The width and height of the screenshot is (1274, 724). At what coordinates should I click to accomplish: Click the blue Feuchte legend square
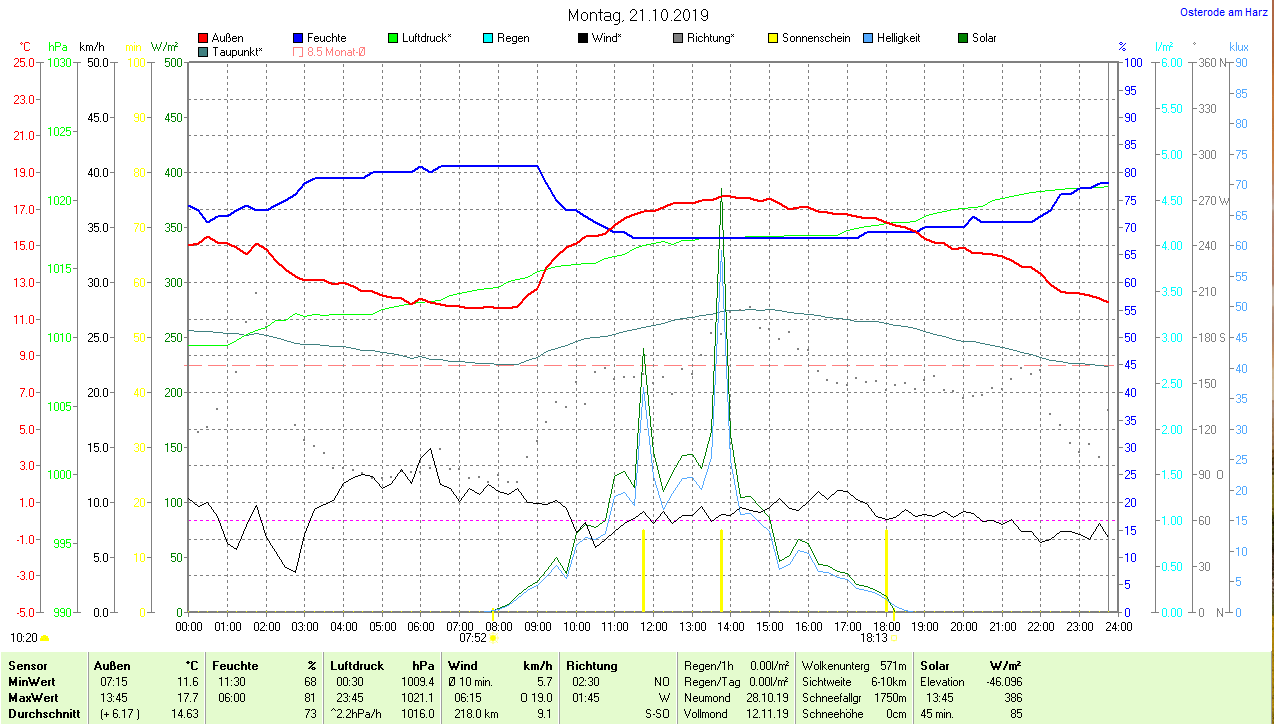click(299, 38)
